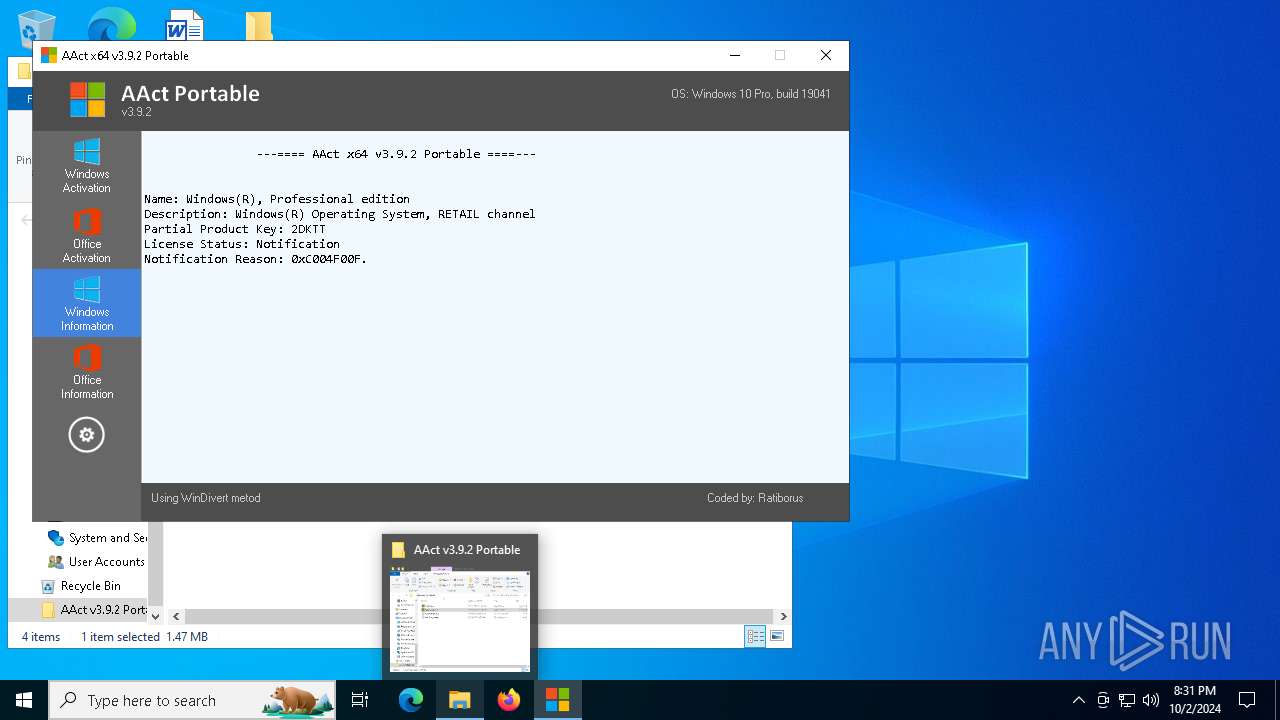Viewport: 1280px width, 720px height.
Task: Click 'Coded by: Ratiborus' text
Action: 755,498
